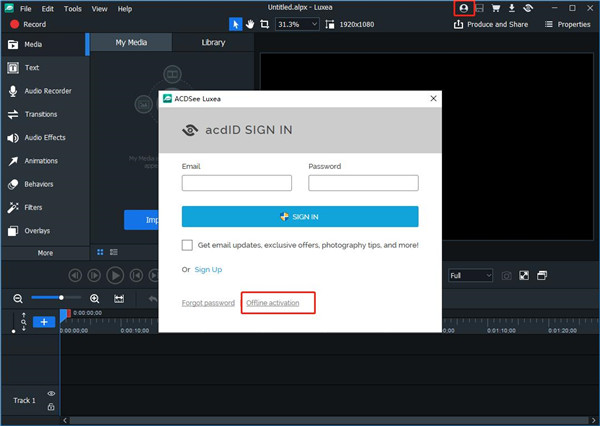Click the Email input field
This screenshot has width=600, height=426.
coord(237,183)
